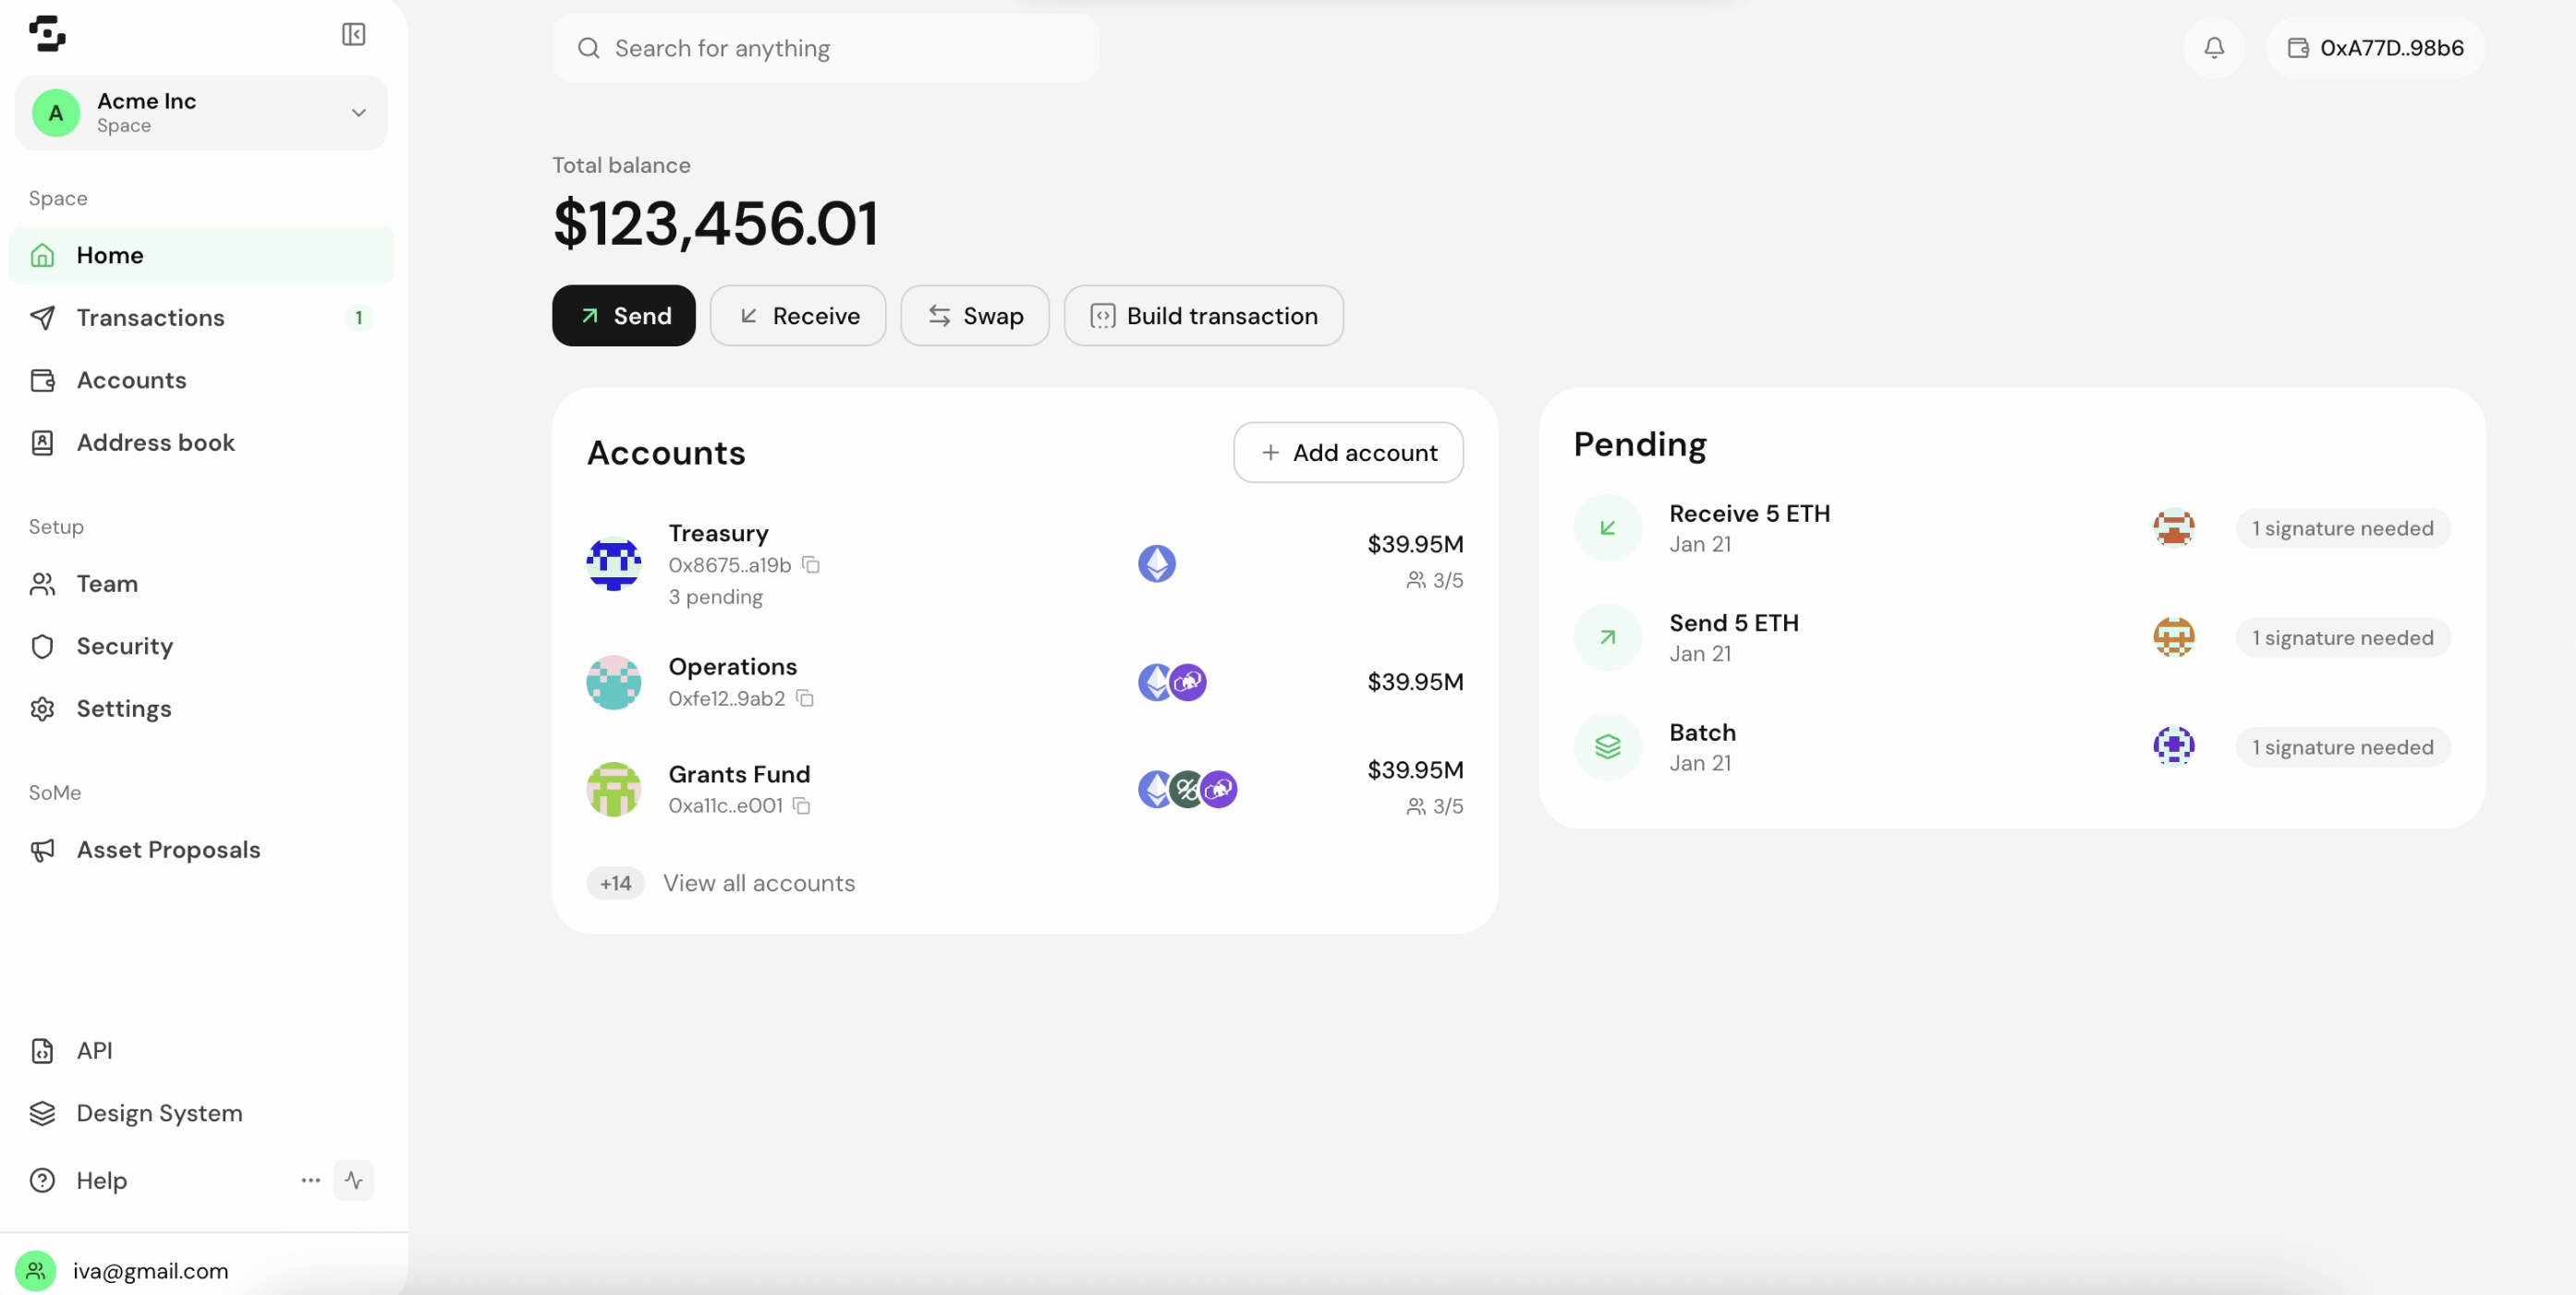Click the three-dots icon next to Help
The image size is (2576, 1295).
311,1181
